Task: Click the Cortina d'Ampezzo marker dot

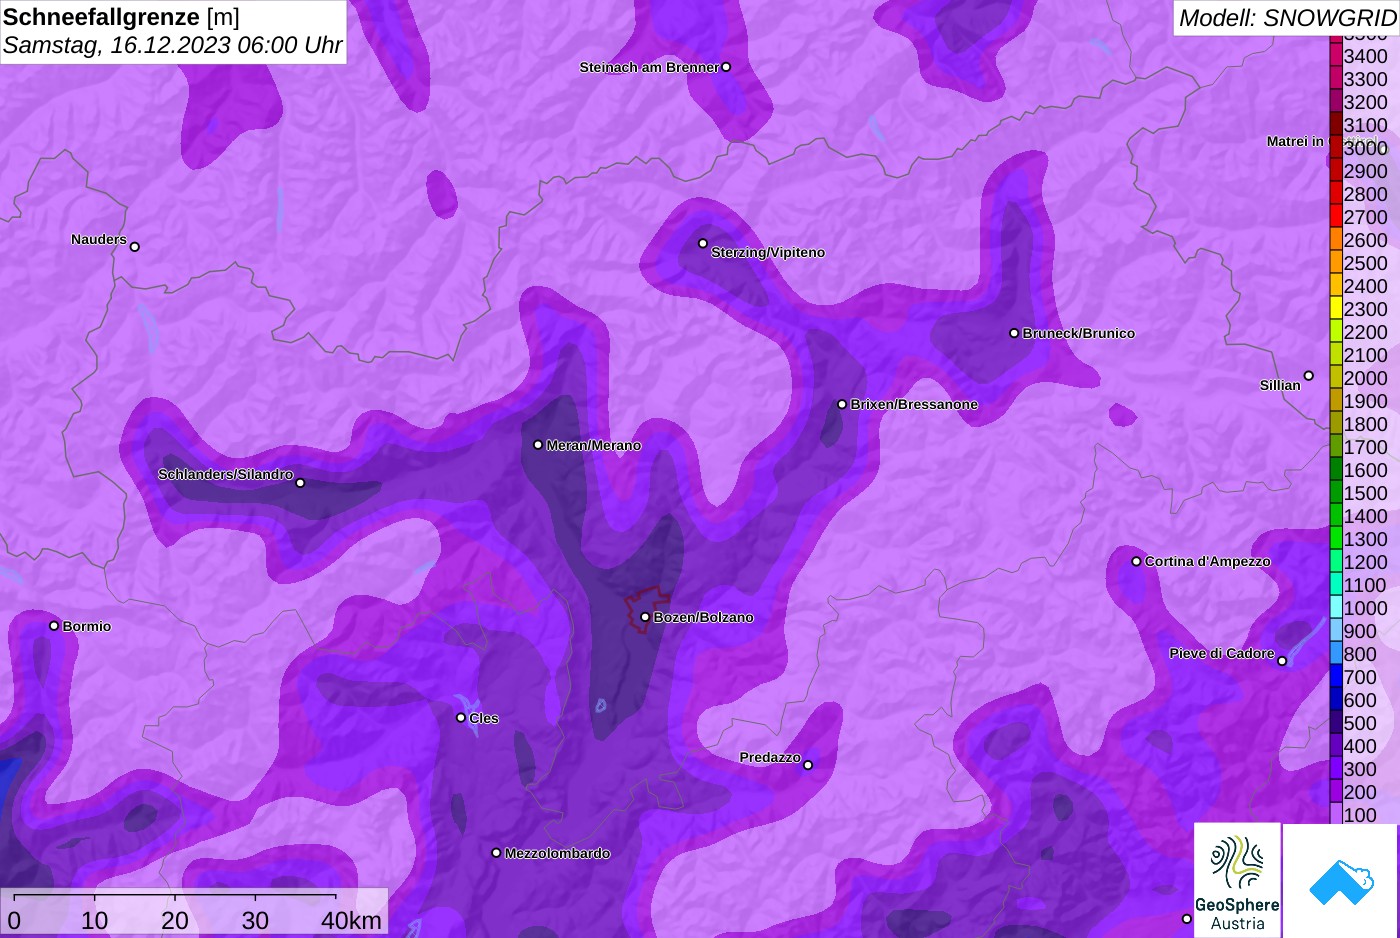Action: pos(1136,561)
